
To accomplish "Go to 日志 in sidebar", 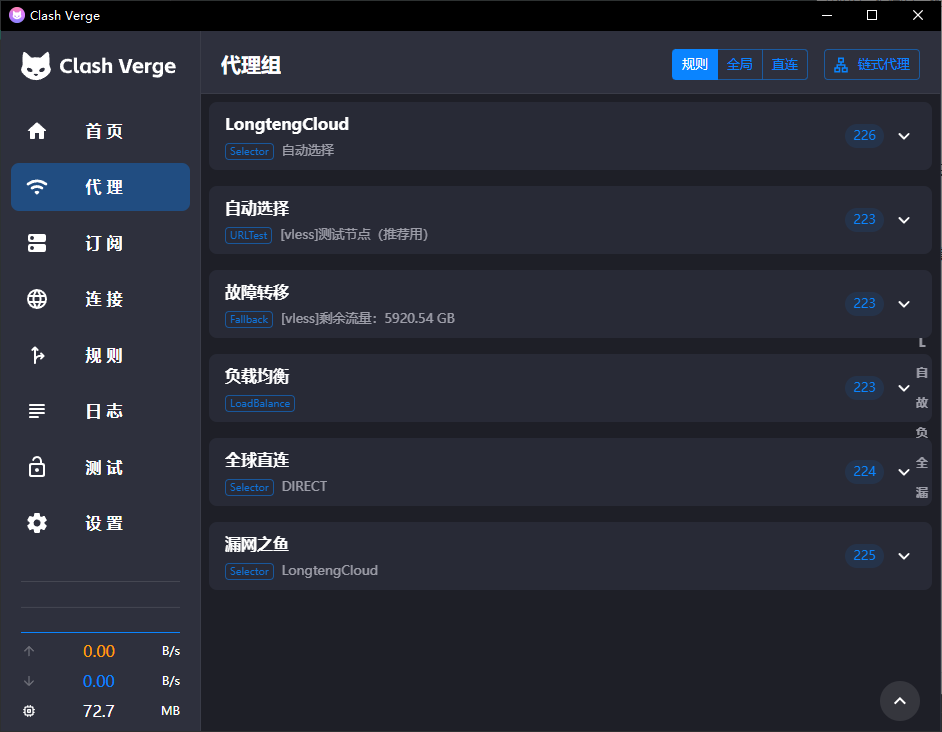I will point(100,411).
